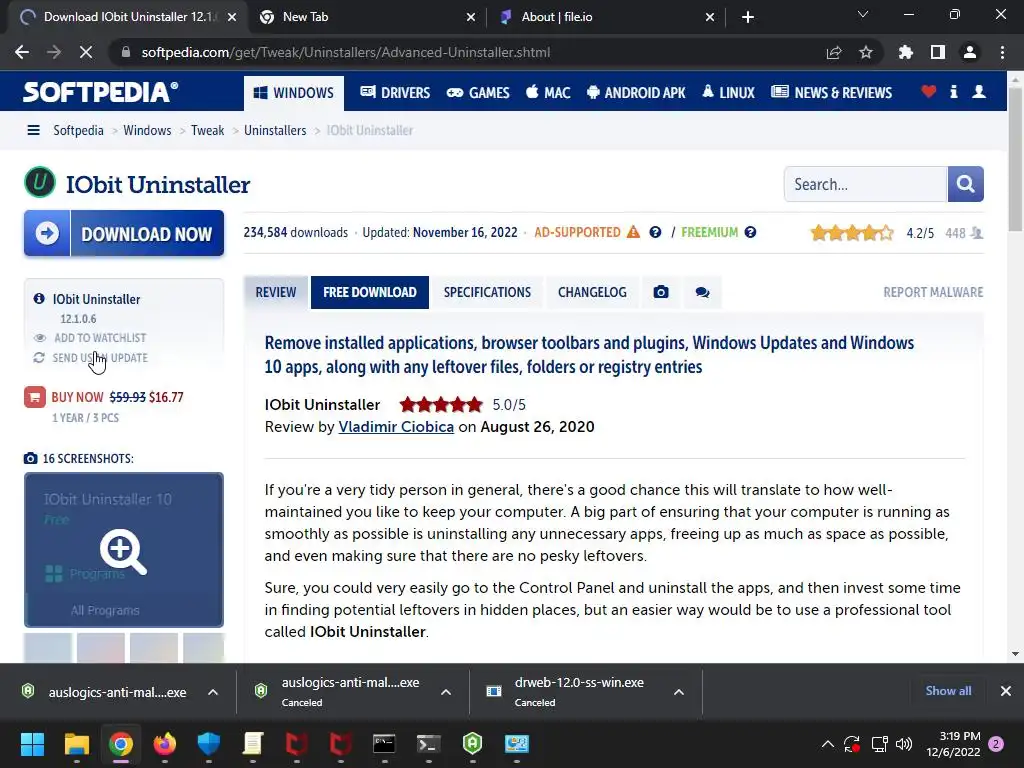Click the Download Now button
This screenshot has height=768, width=1024.
point(124,233)
